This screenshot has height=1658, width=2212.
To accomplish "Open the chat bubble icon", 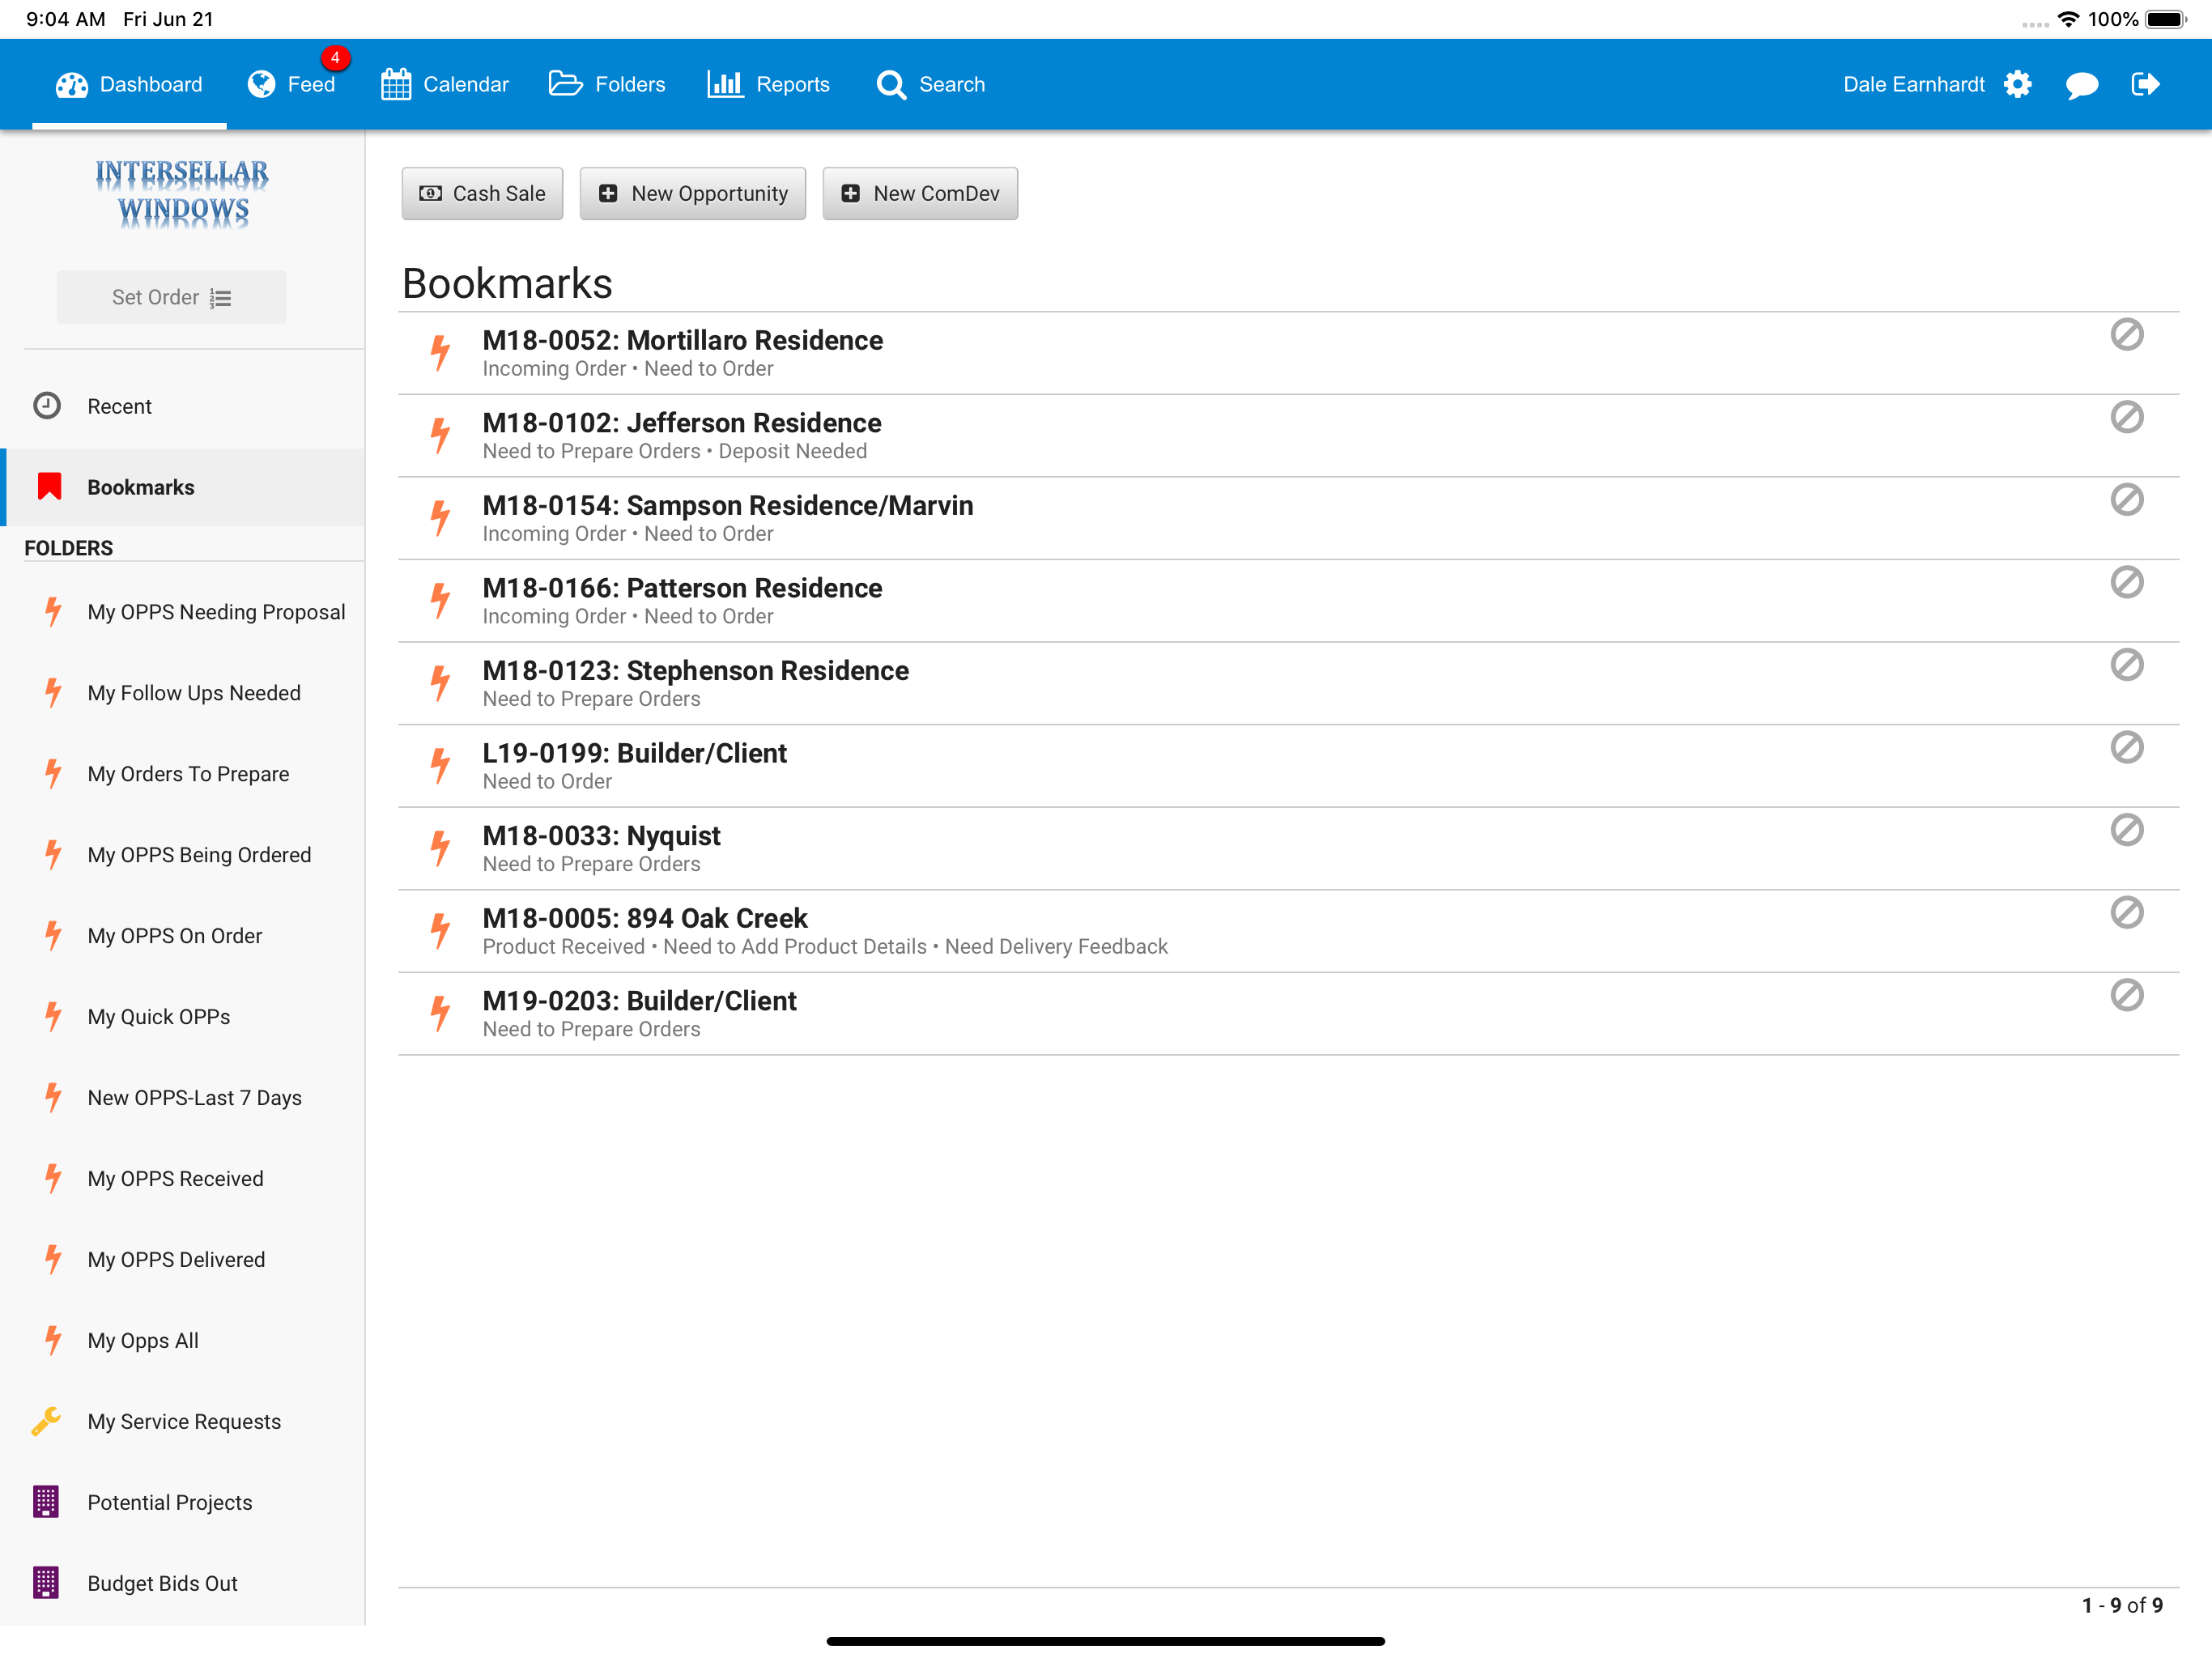I will click(2082, 85).
